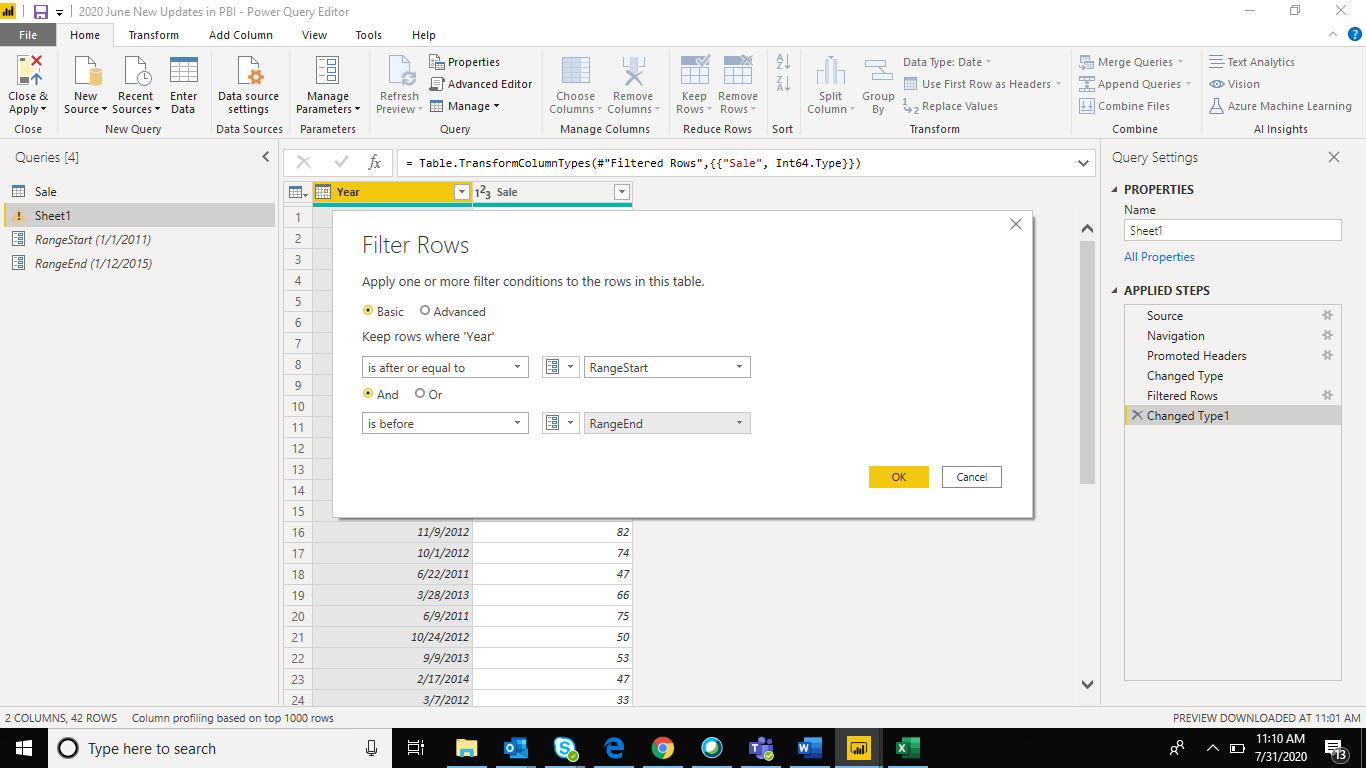
Task: Select the And condition radio button
Action: coord(368,394)
